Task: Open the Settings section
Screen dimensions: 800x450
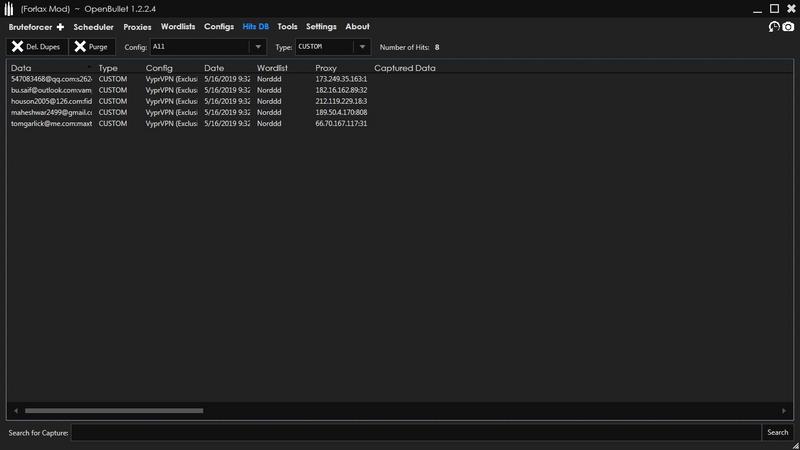Action: click(321, 27)
